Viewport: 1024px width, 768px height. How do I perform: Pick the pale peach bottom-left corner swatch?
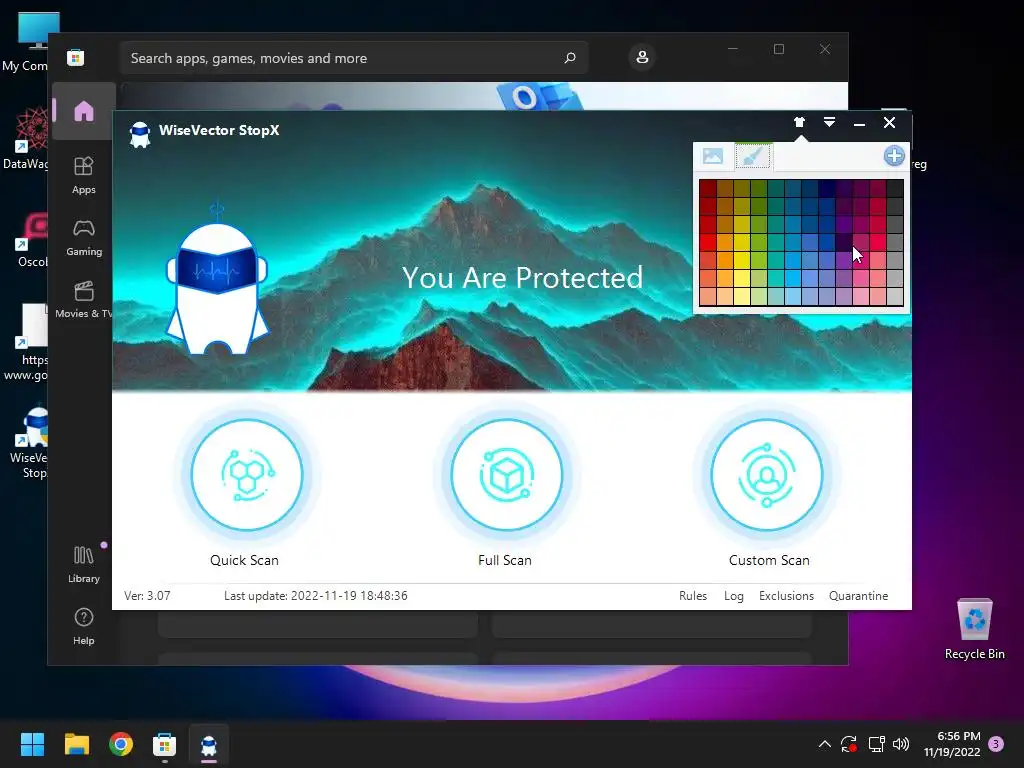(708, 296)
